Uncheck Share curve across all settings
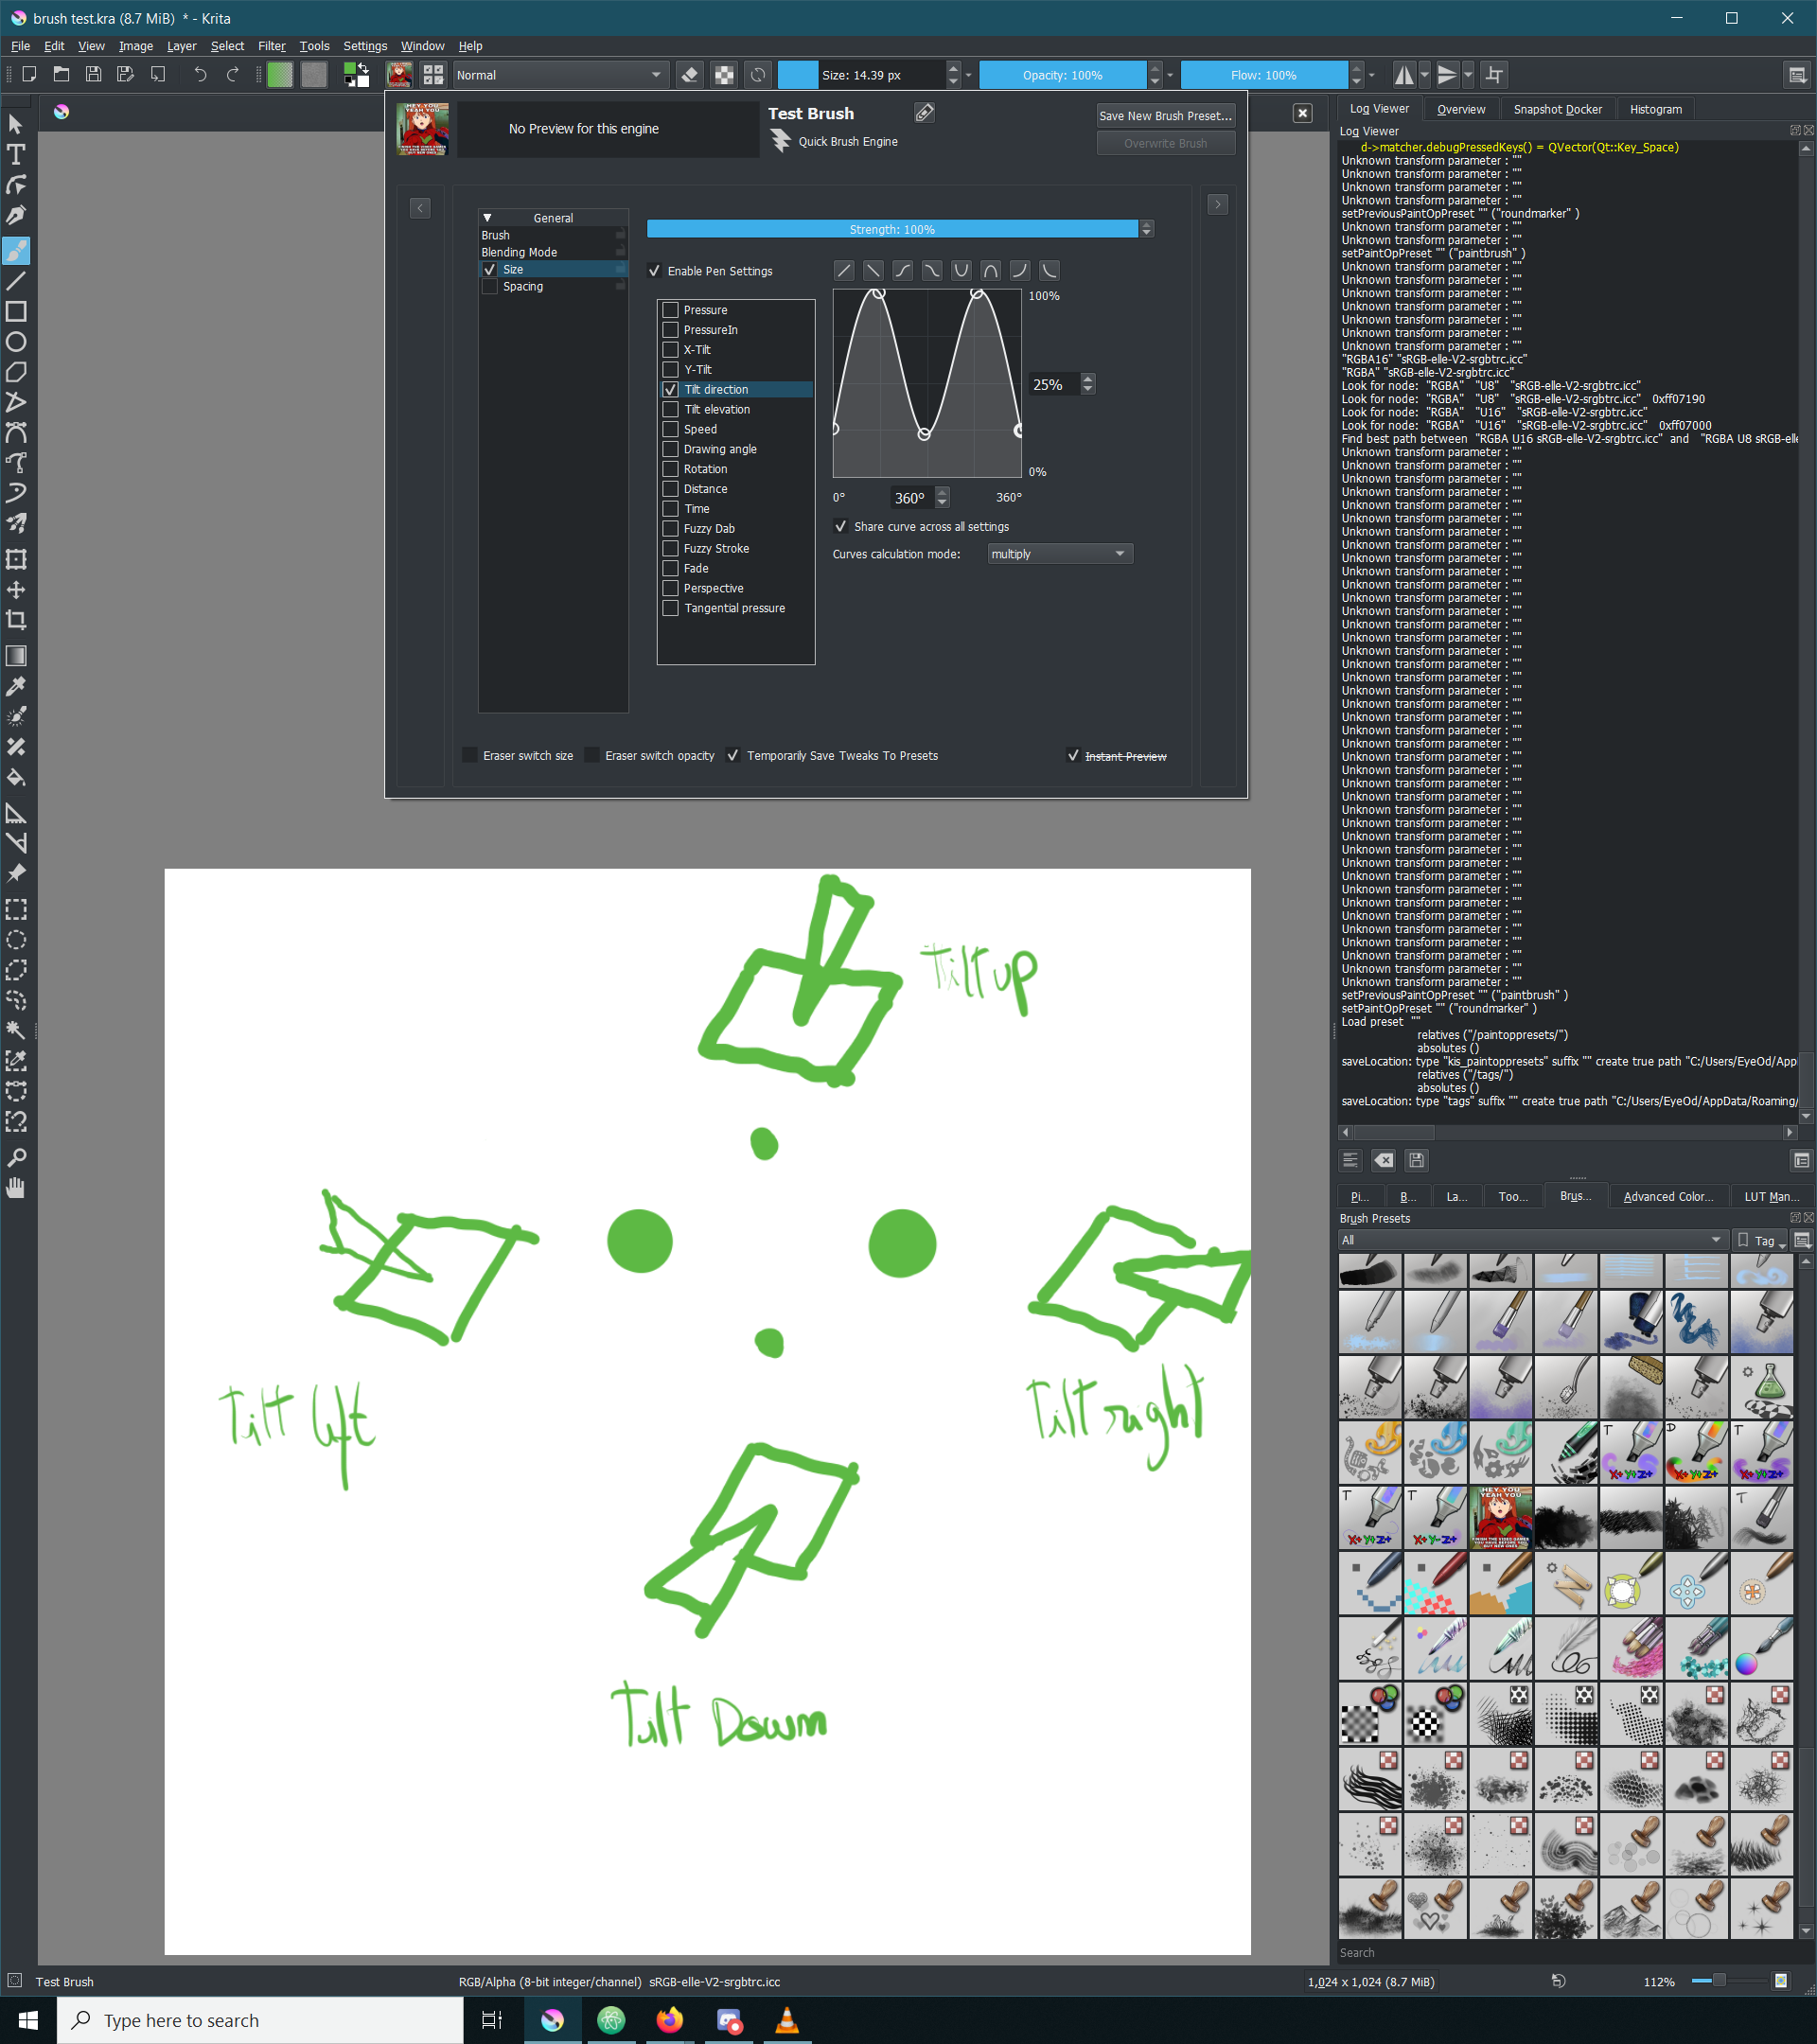Viewport: 1817px width, 2044px height. [841, 527]
